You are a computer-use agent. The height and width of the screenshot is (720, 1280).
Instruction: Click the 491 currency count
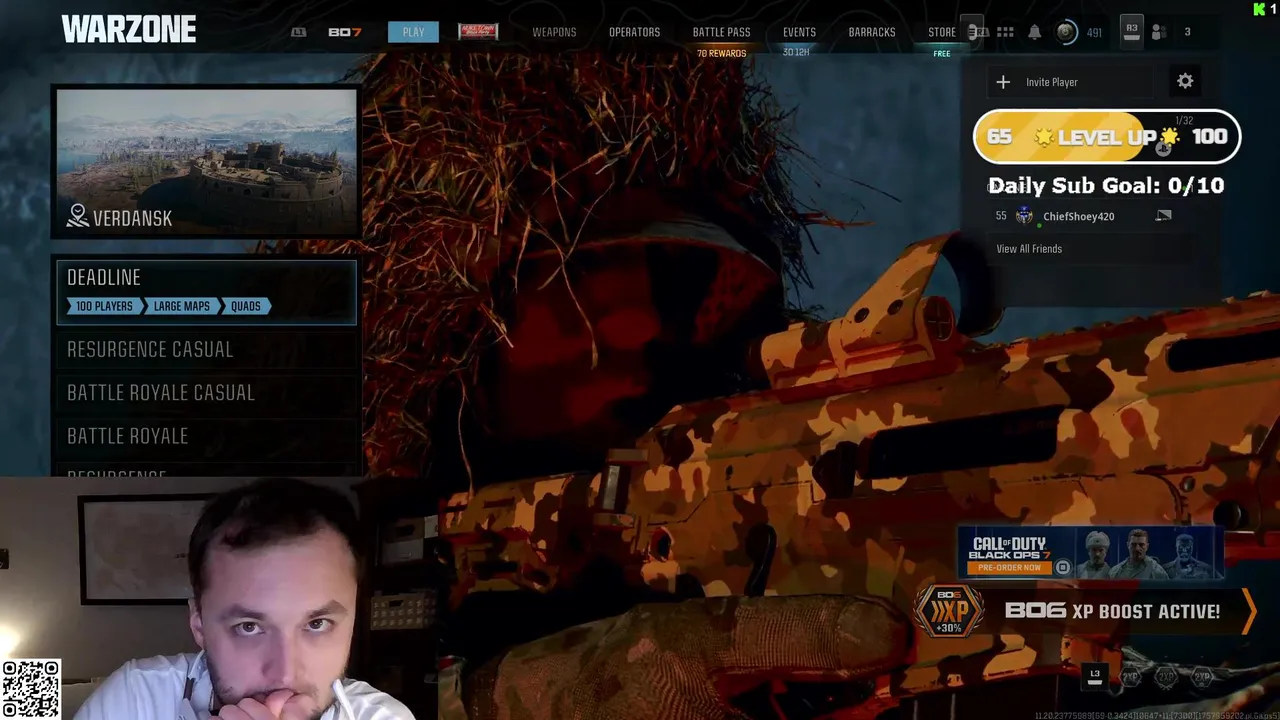pyautogui.click(x=1094, y=33)
